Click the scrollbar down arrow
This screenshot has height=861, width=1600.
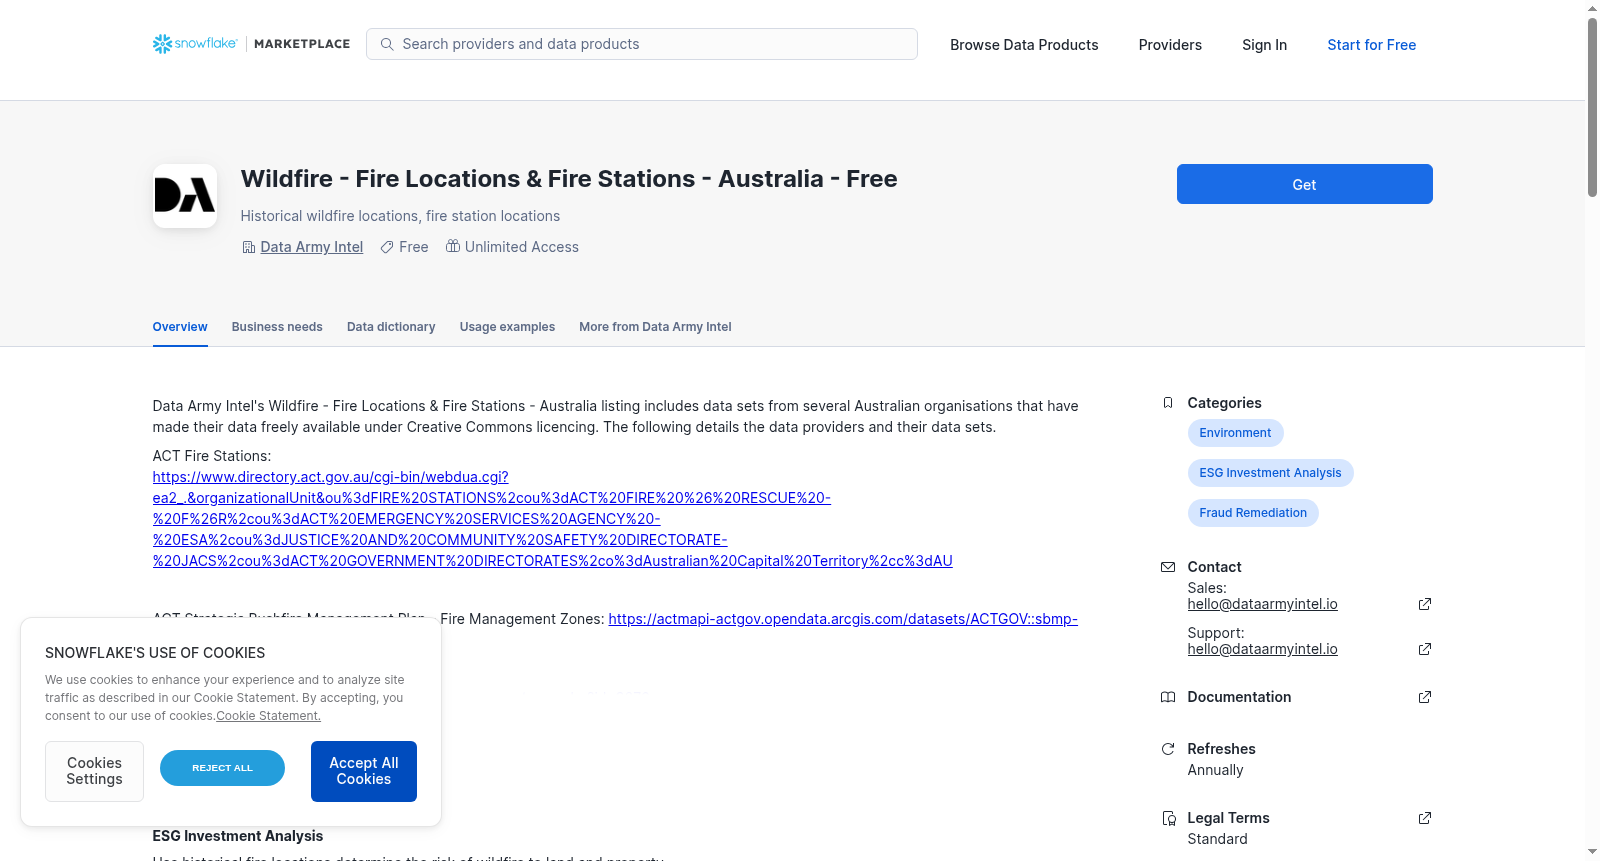click(1592, 853)
